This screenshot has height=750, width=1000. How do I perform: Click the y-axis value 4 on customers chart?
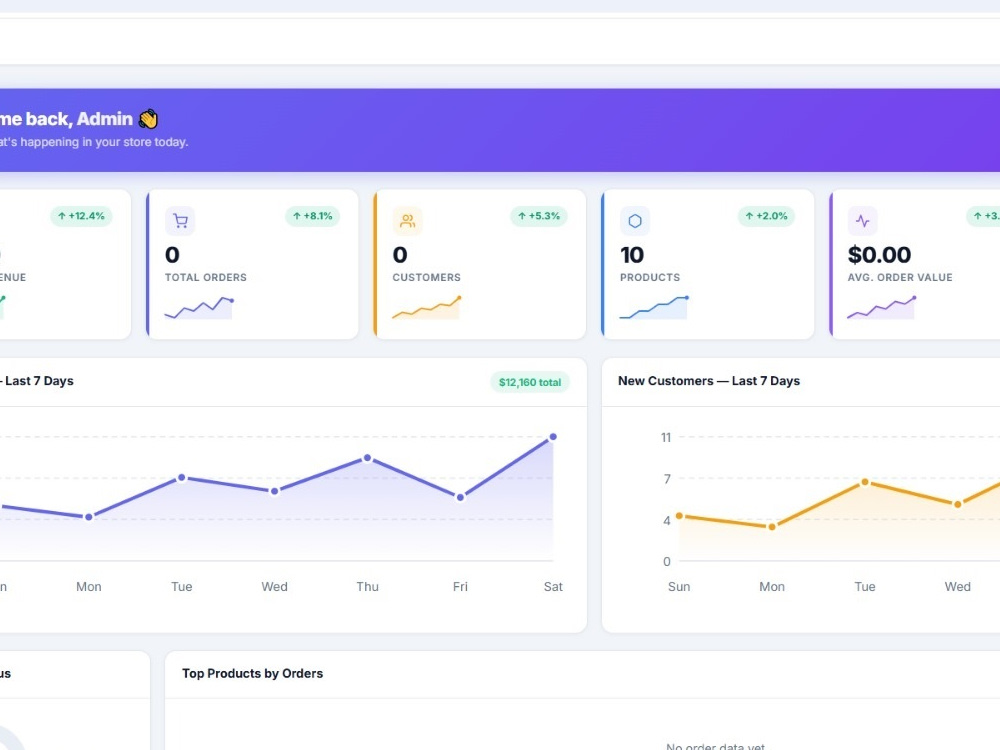pyautogui.click(x=667, y=520)
